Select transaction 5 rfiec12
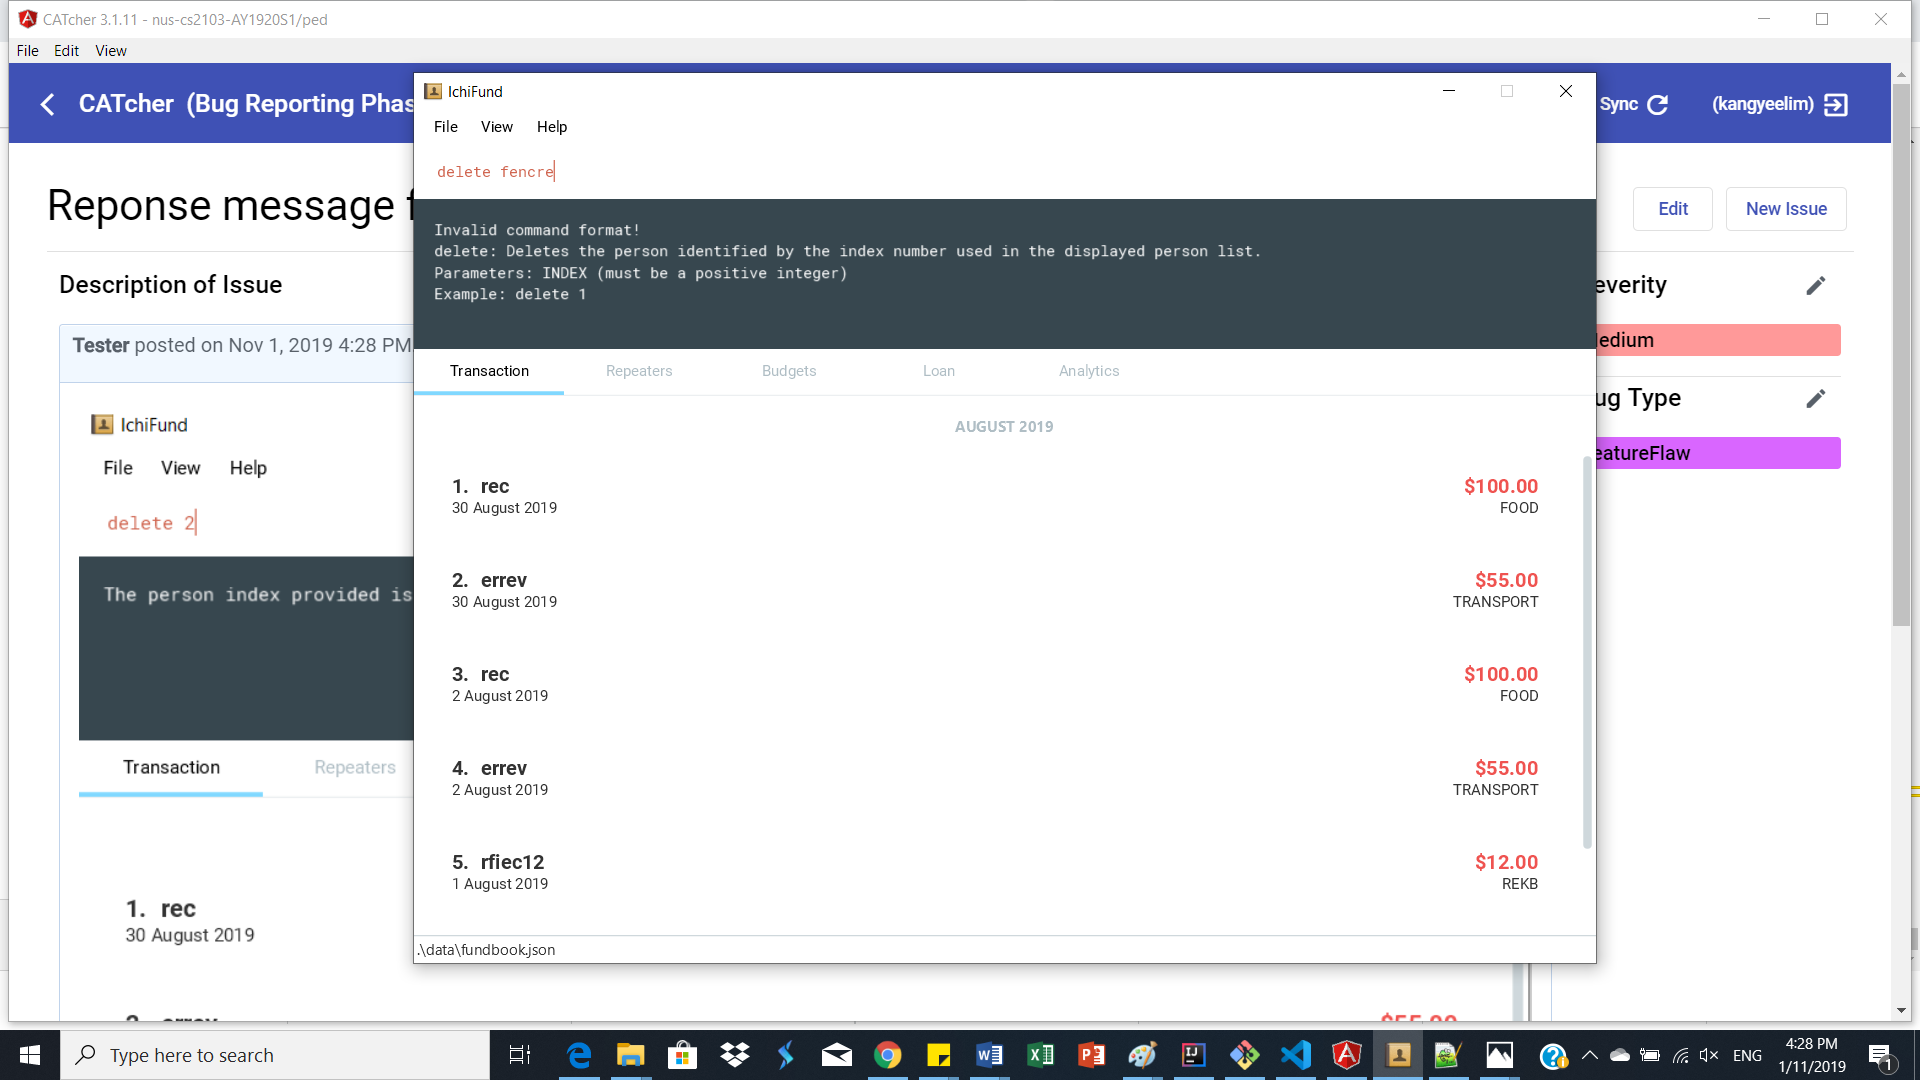Screen dimensions: 1920x1080 (995, 872)
